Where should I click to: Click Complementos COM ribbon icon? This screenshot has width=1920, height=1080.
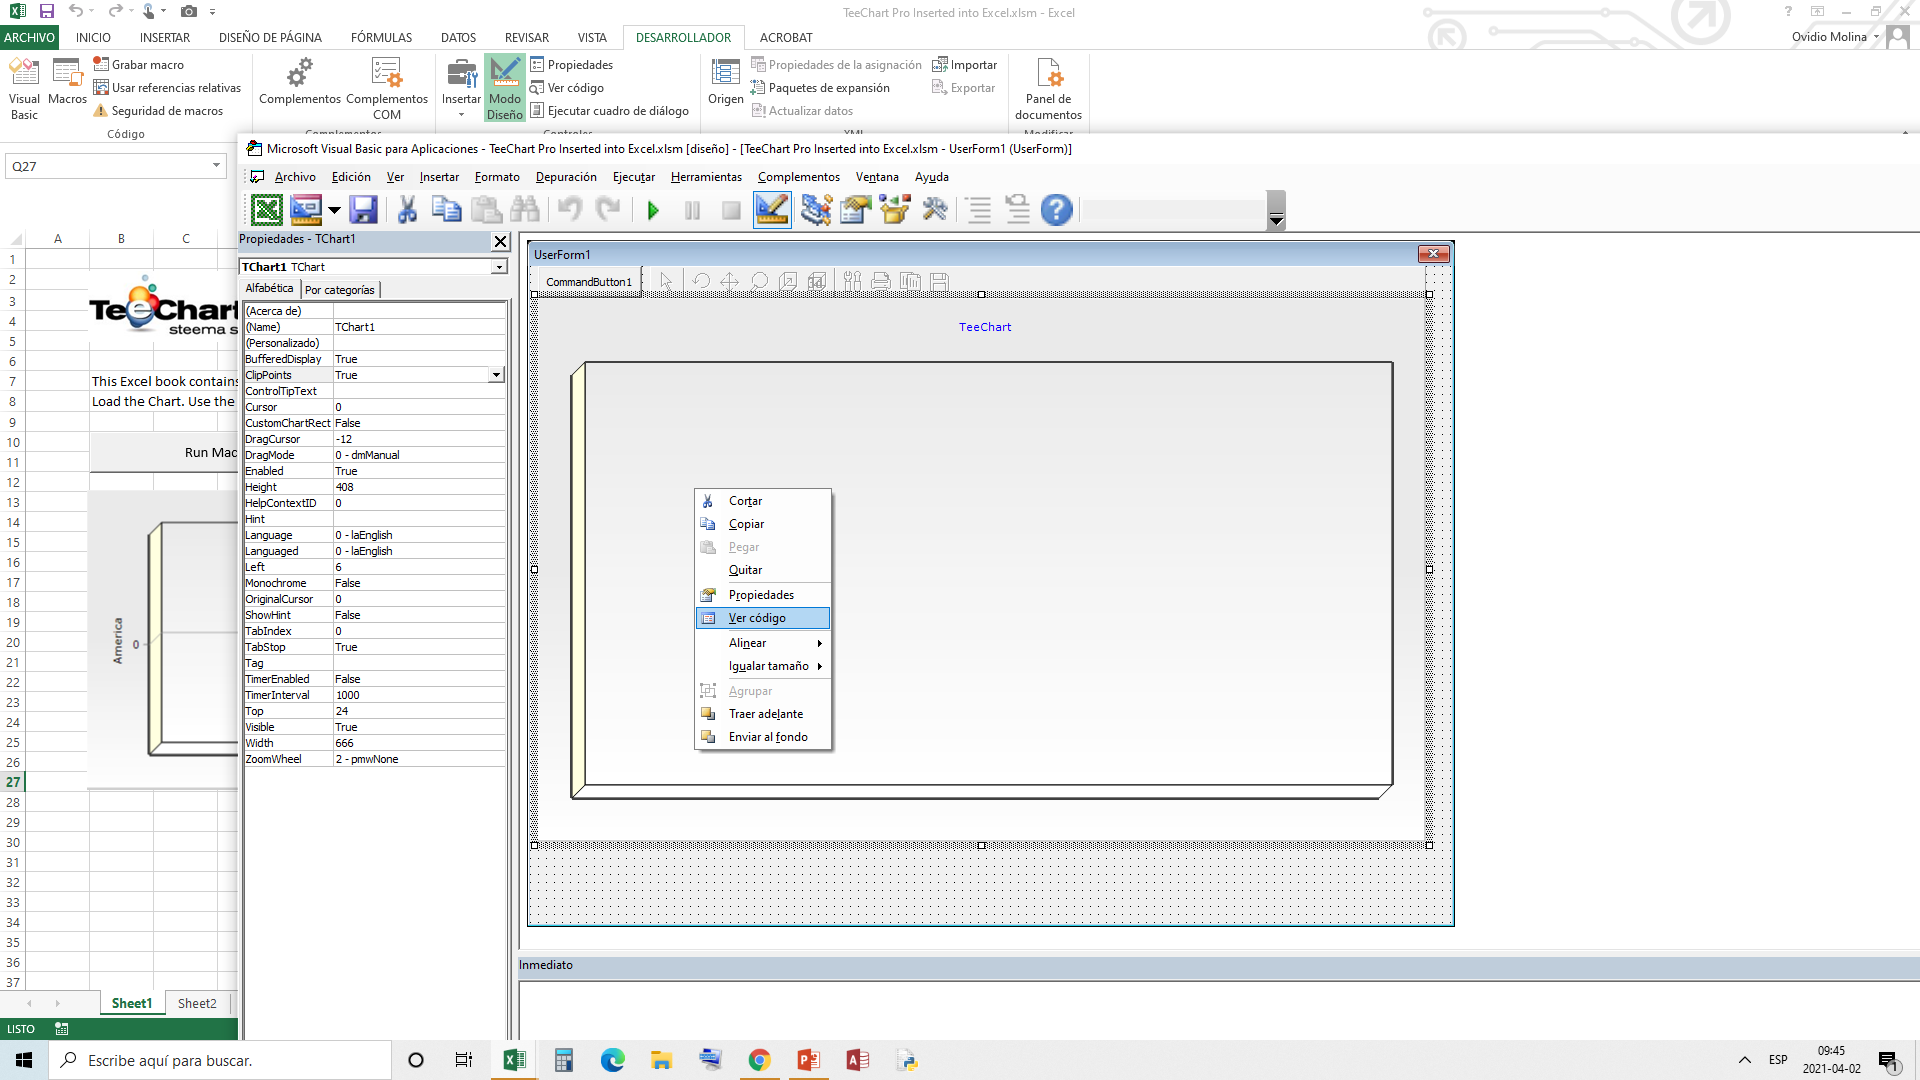[387, 89]
